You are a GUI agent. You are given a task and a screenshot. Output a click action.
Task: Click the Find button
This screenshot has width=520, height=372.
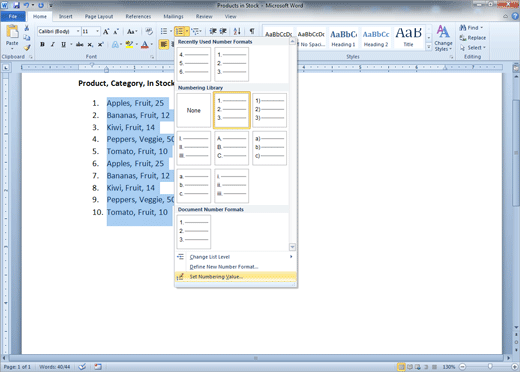471,28
